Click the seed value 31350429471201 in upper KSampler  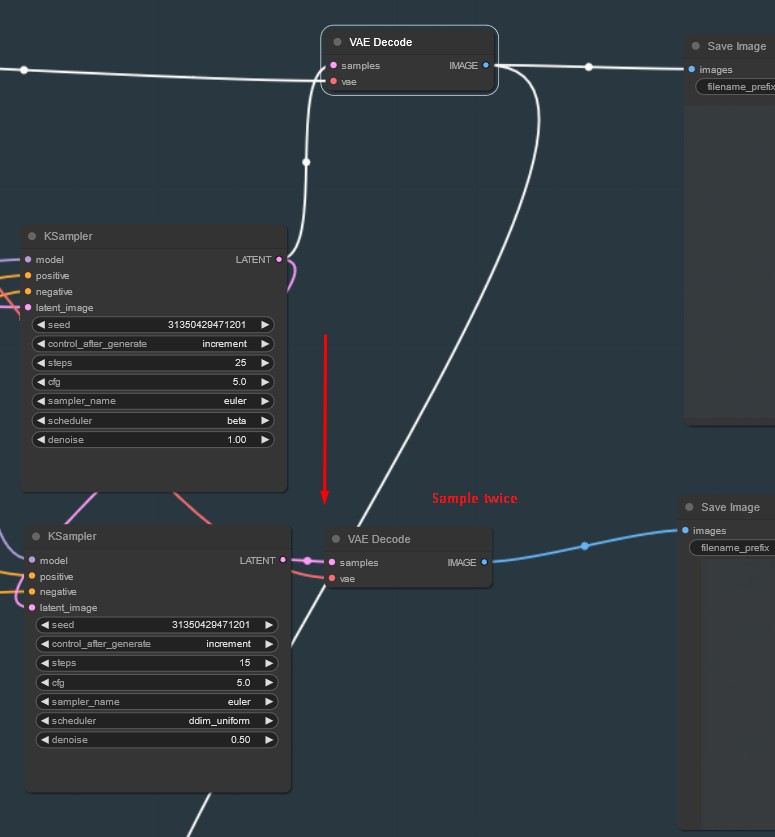[207, 325]
